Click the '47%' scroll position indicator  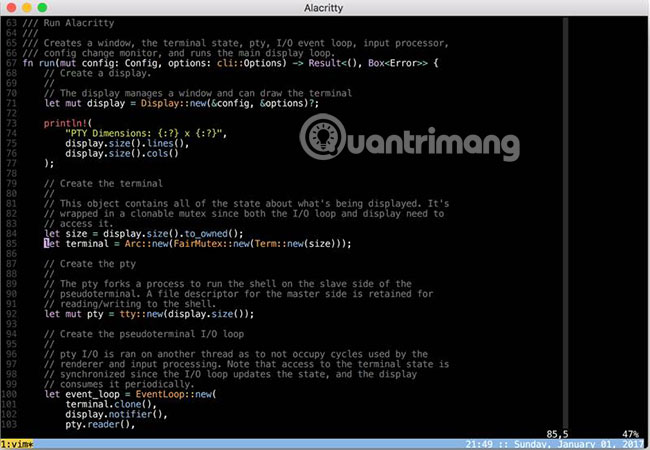click(631, 434)
